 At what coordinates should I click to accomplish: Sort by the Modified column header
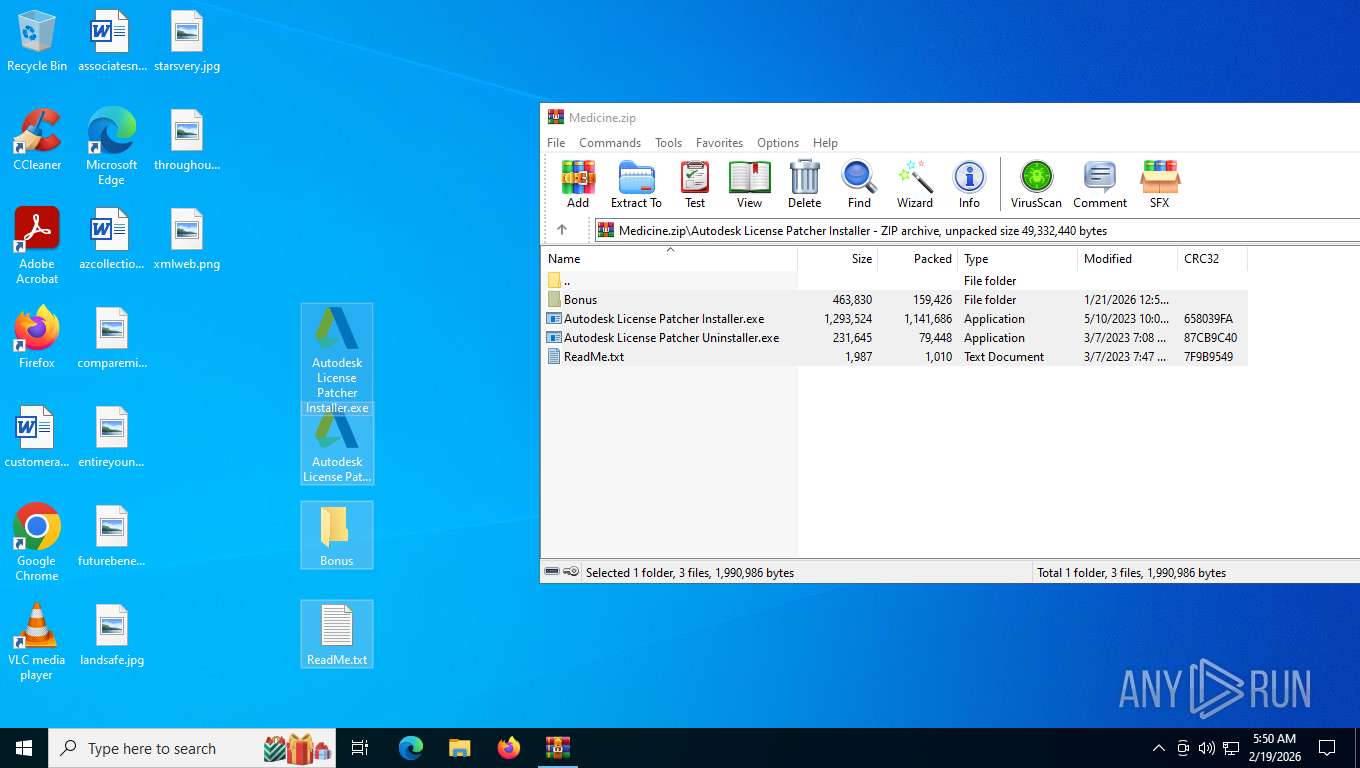pos(1128,259)
